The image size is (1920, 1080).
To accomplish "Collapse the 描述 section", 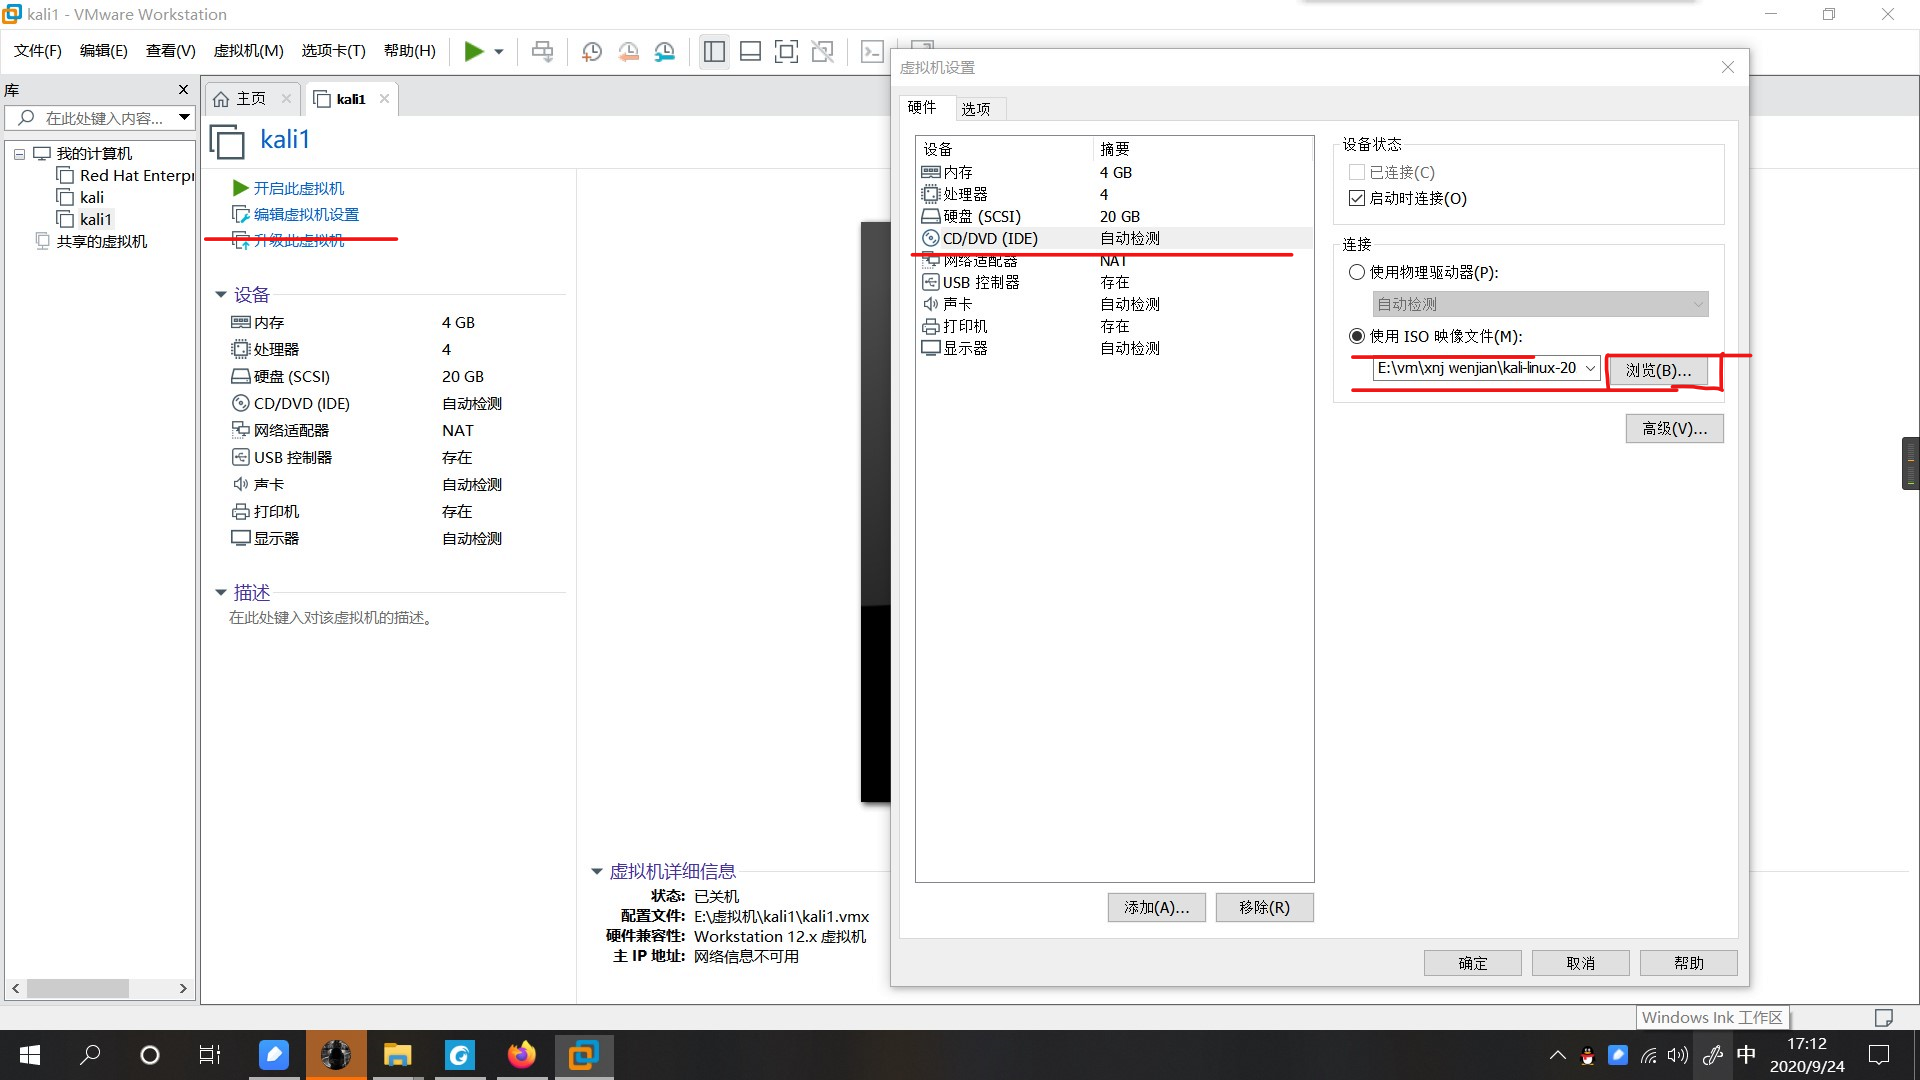I will click(221, 593).
